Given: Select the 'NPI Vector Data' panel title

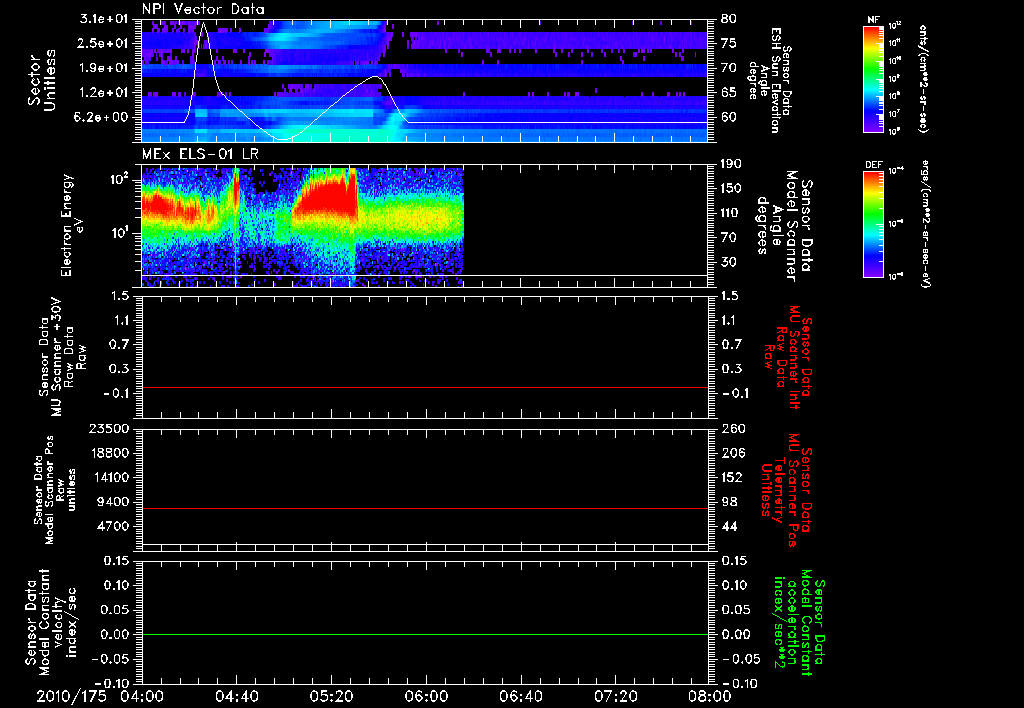Looking at the screenshot, I should pos(203,9).
